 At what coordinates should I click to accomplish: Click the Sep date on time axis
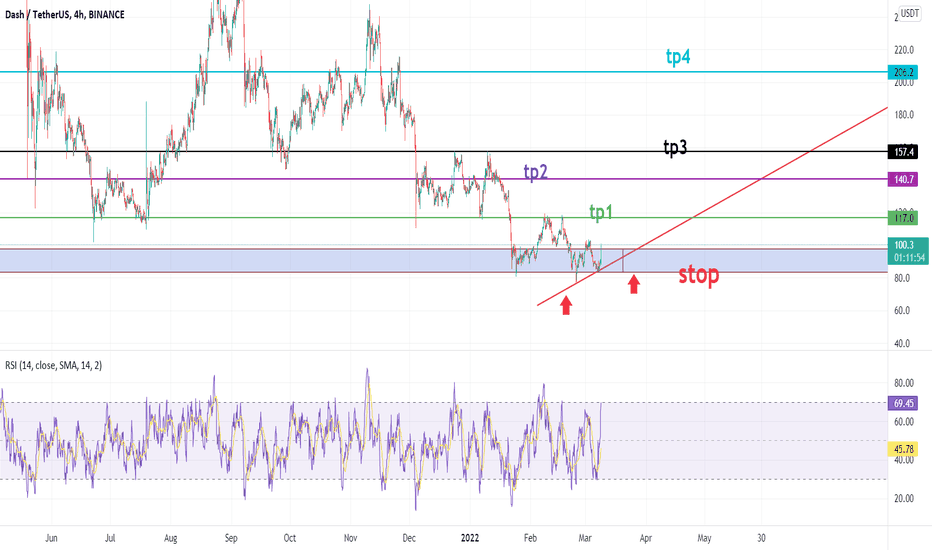coord(231,538)
